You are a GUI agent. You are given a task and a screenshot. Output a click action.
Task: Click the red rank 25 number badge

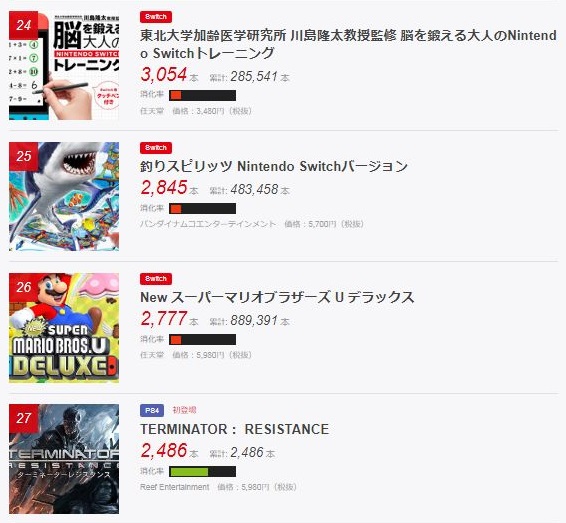pos(23,156)
